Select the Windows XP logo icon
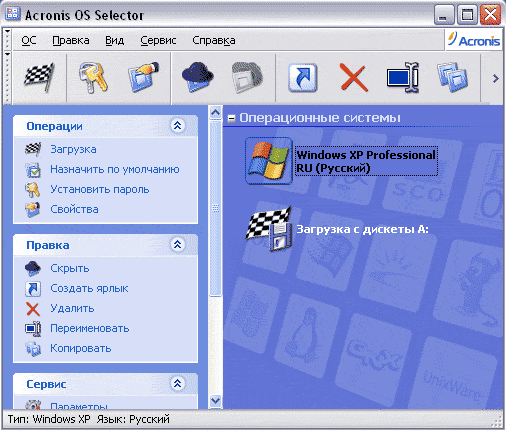Image resolution: width=506 pixels, height=431 pixels. [269, 161]
